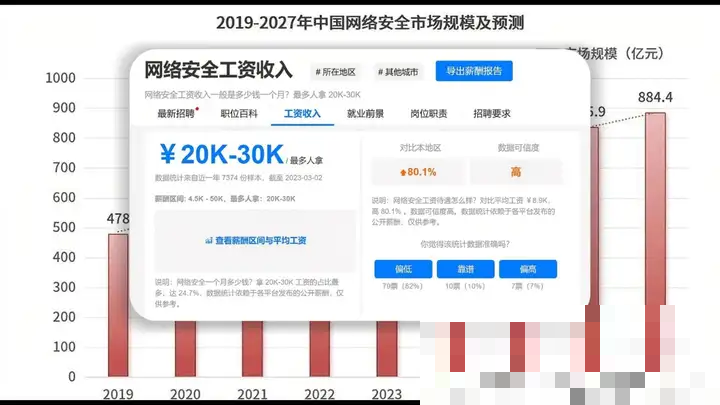
Task: Click the 网络安全工资收入 heading
Action: point(218,70)
